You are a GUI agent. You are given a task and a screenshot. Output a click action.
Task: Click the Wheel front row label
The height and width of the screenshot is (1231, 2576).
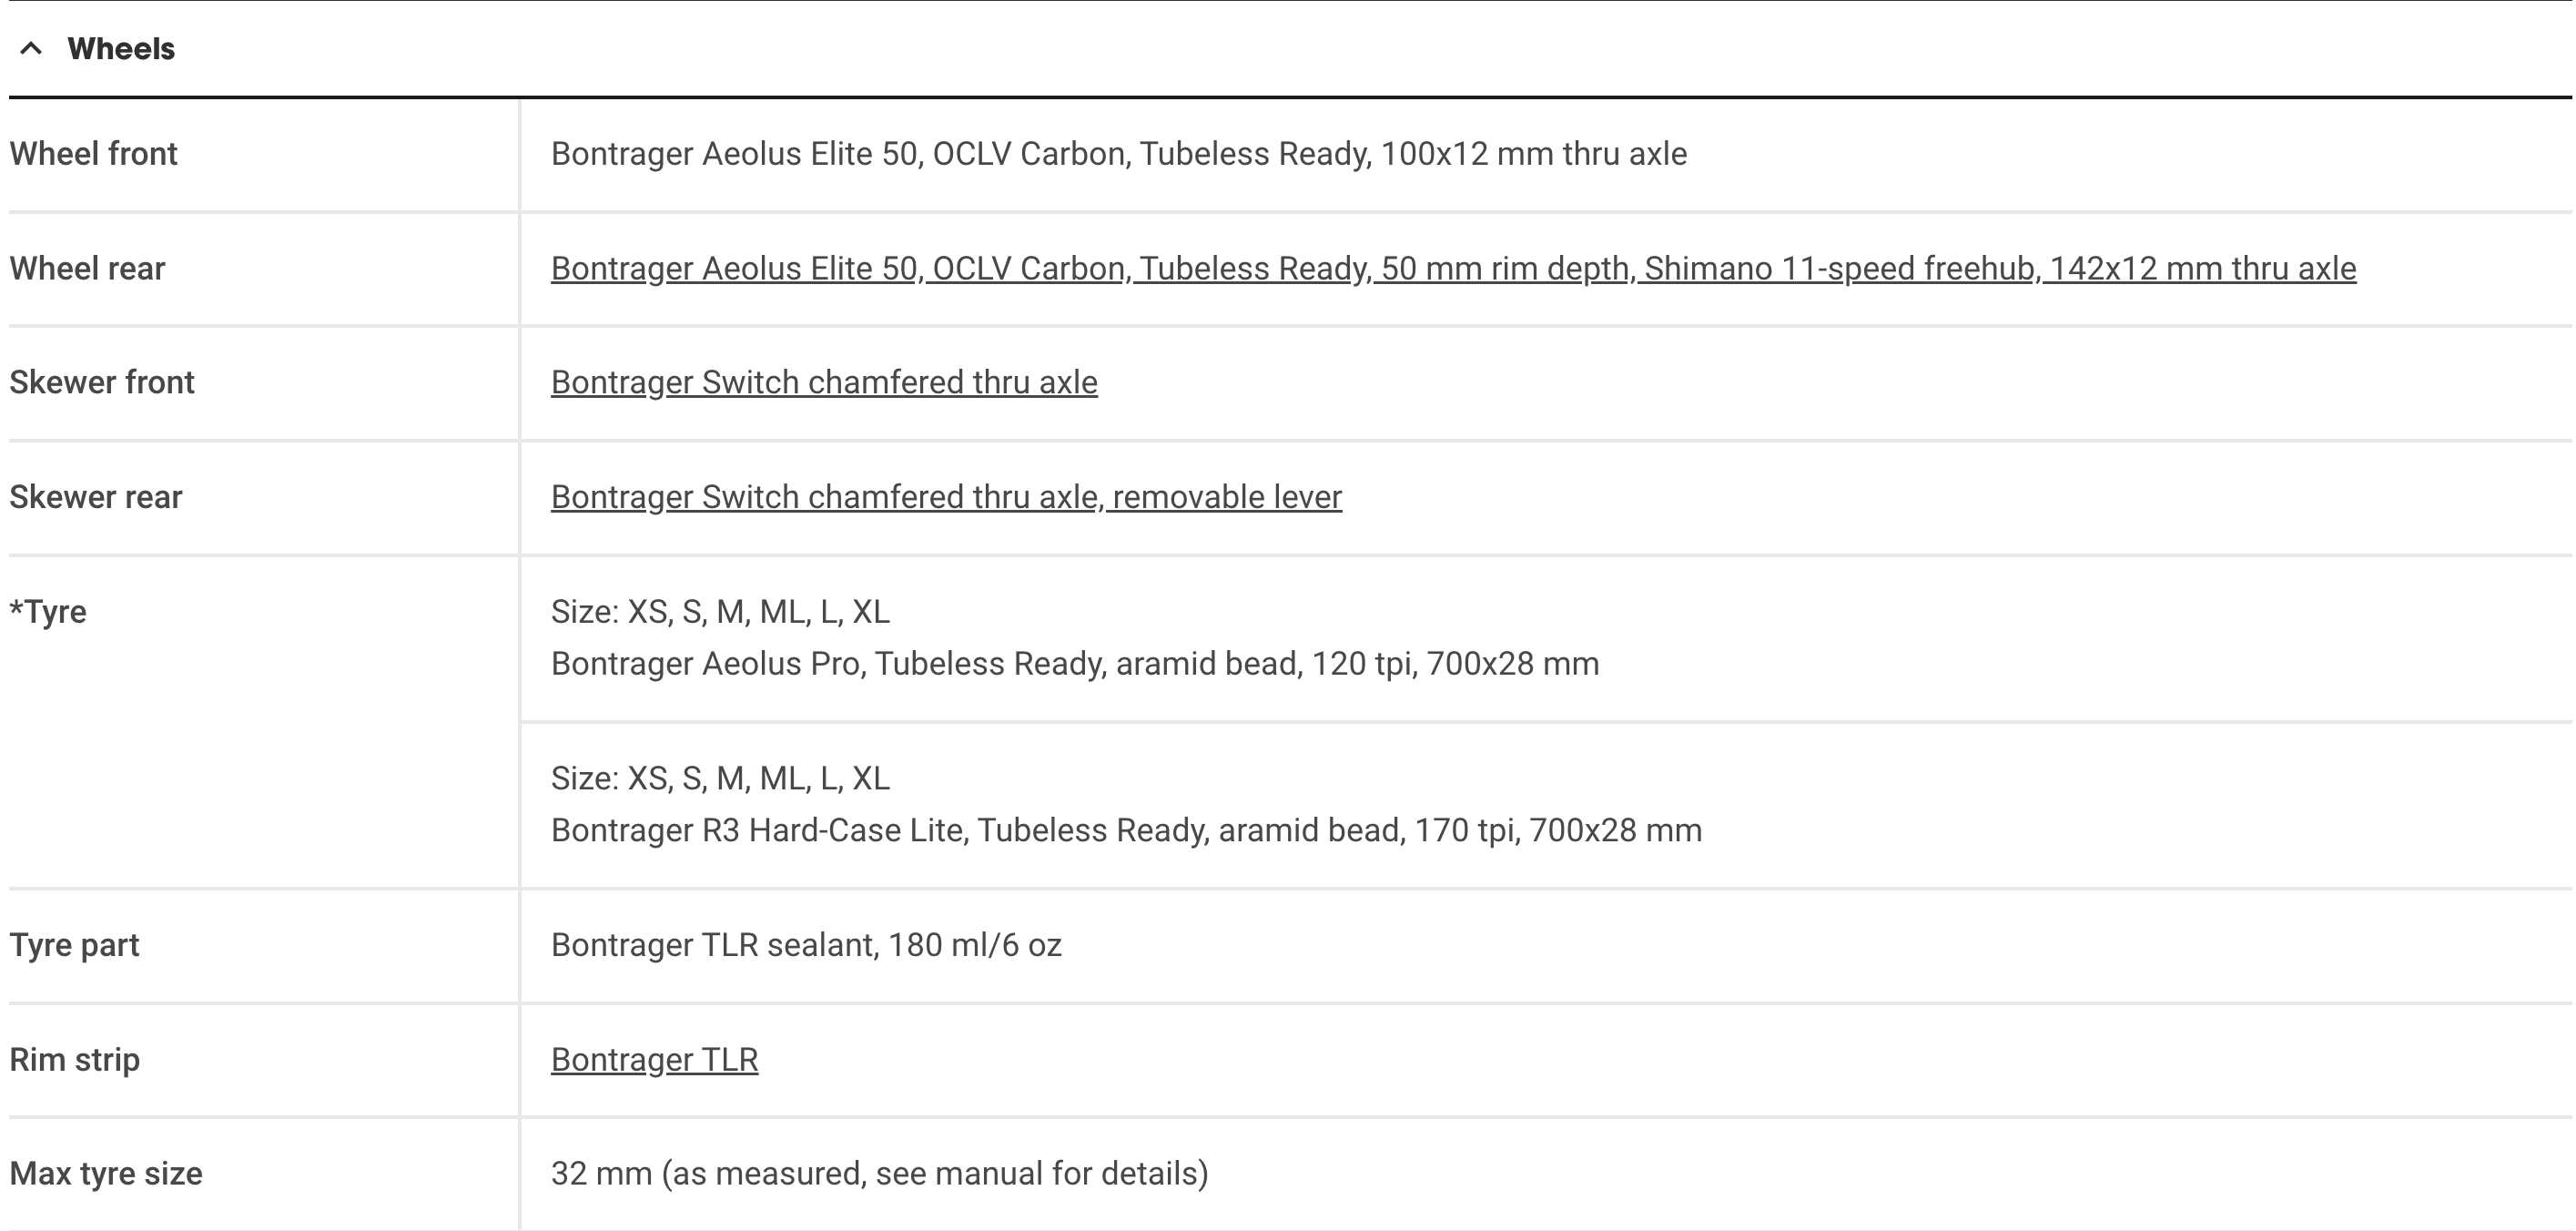point(93,154)
